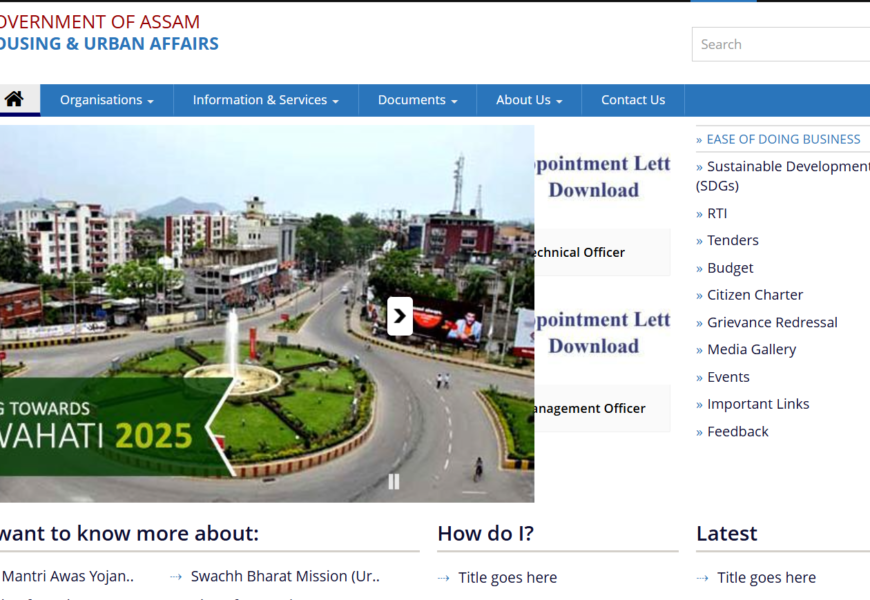Click the Feedback link in sidebar
This screenshot has height=600, width=870.
click(737, 431)
